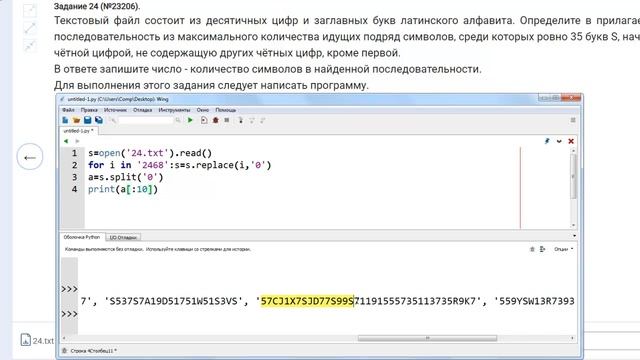Open the toolbar hamburger menu at right
Image resolution: width=640 pixels, height=360 pixels.
573,120
